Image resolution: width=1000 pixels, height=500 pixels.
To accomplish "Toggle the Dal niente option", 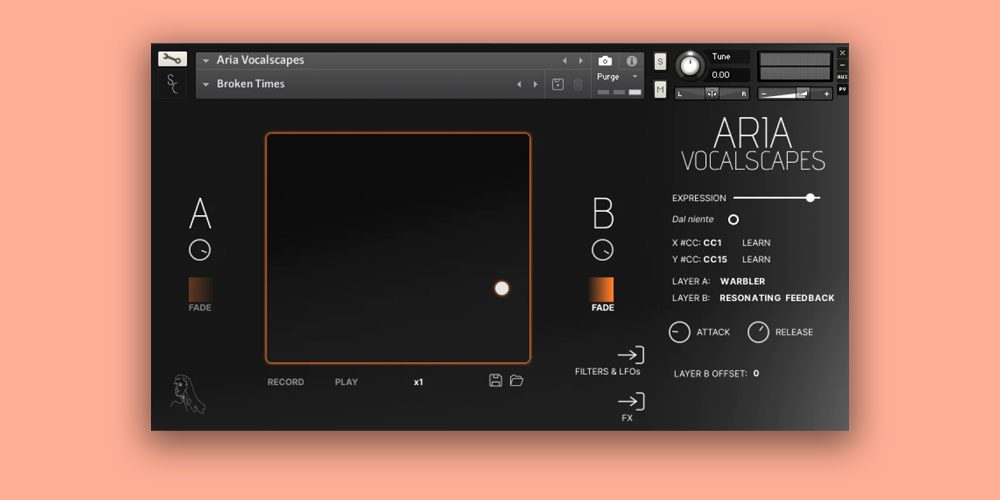I will (x=733, y=219).
